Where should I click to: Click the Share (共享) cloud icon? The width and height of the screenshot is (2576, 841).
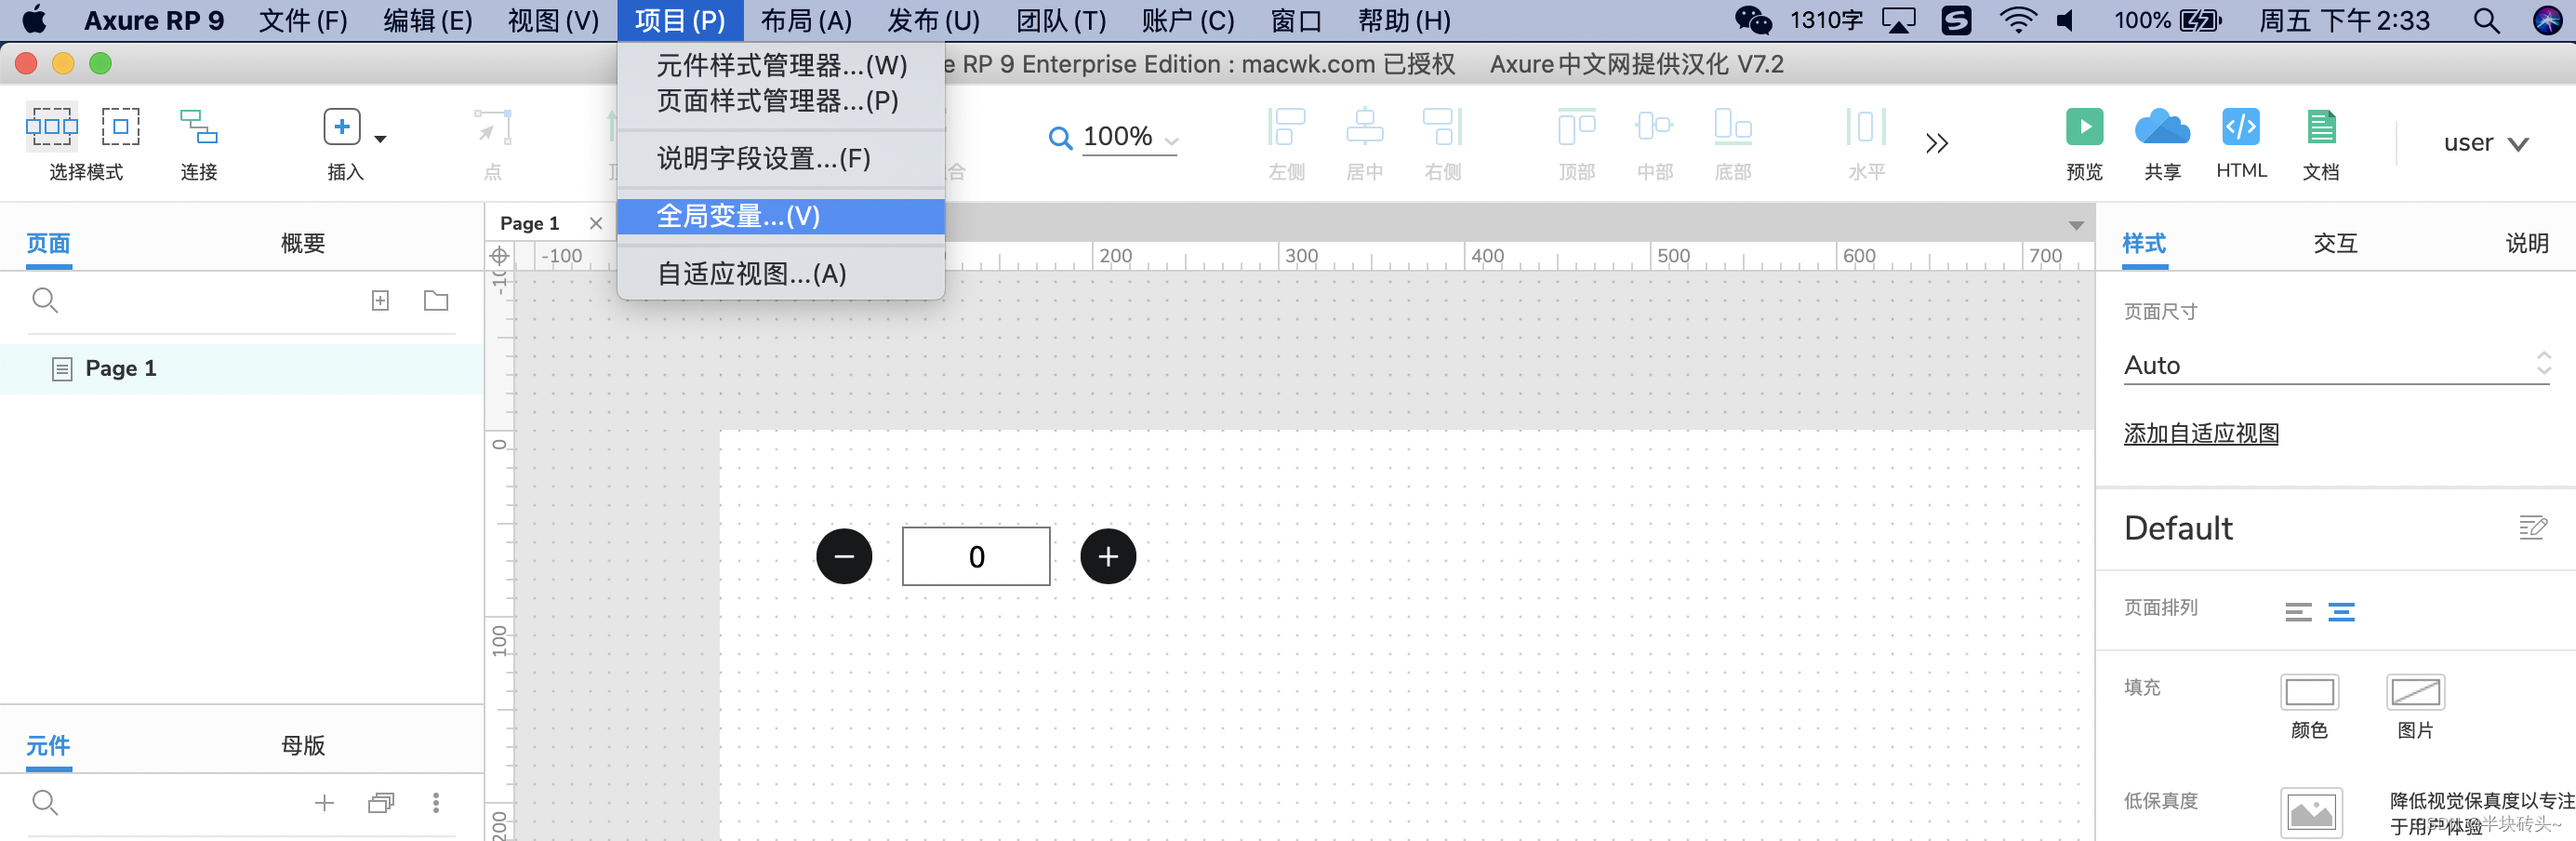[x=2162, y=127]
